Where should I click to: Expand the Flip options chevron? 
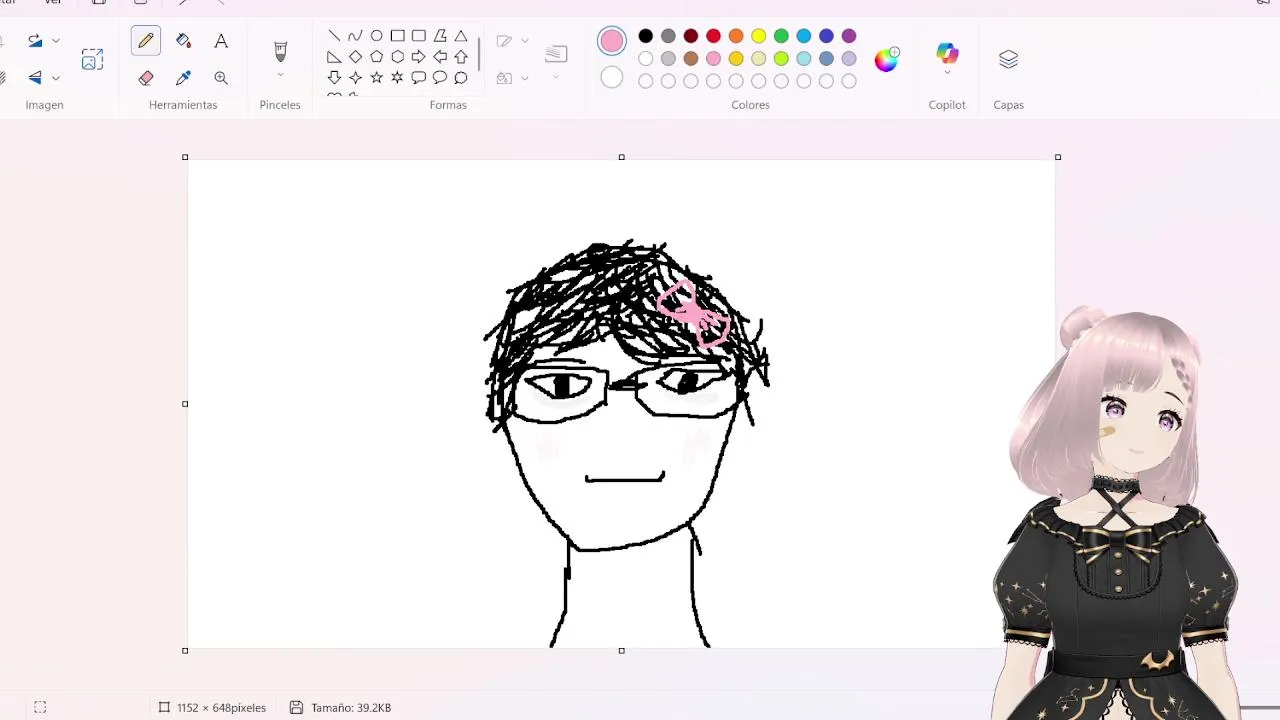coord(56,78)
